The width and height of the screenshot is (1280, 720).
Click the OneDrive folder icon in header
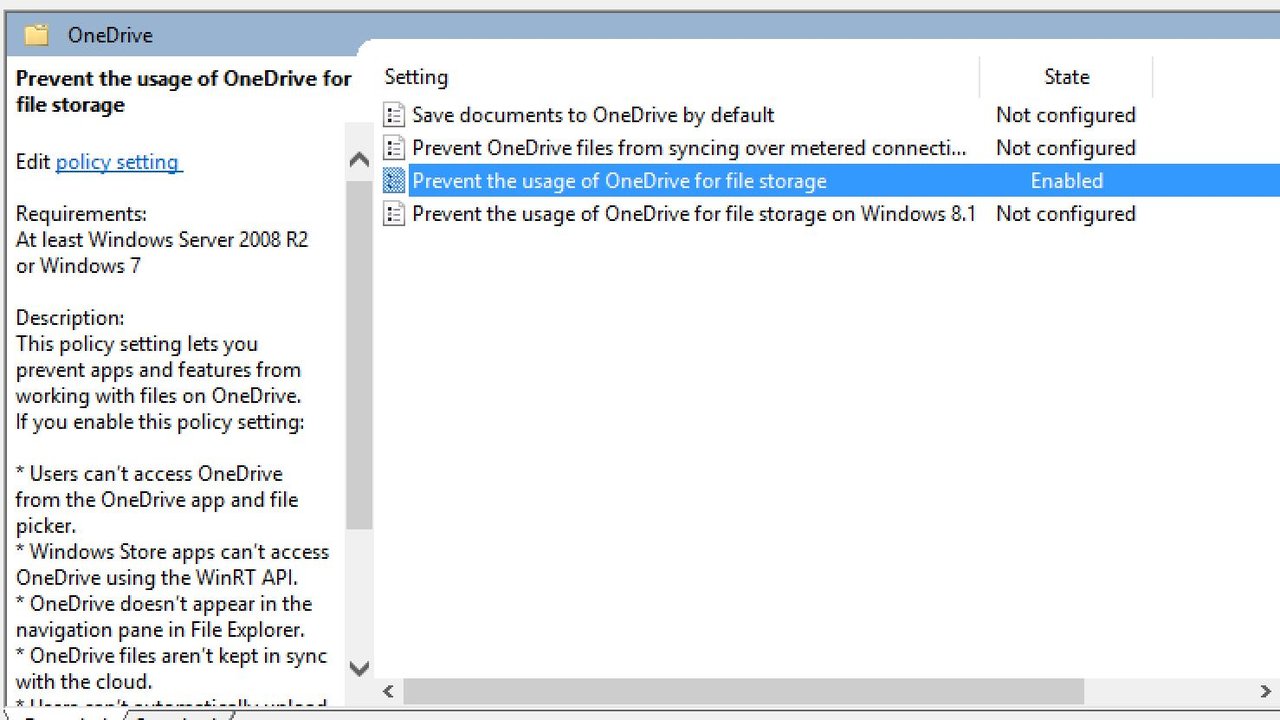[37, 35]
